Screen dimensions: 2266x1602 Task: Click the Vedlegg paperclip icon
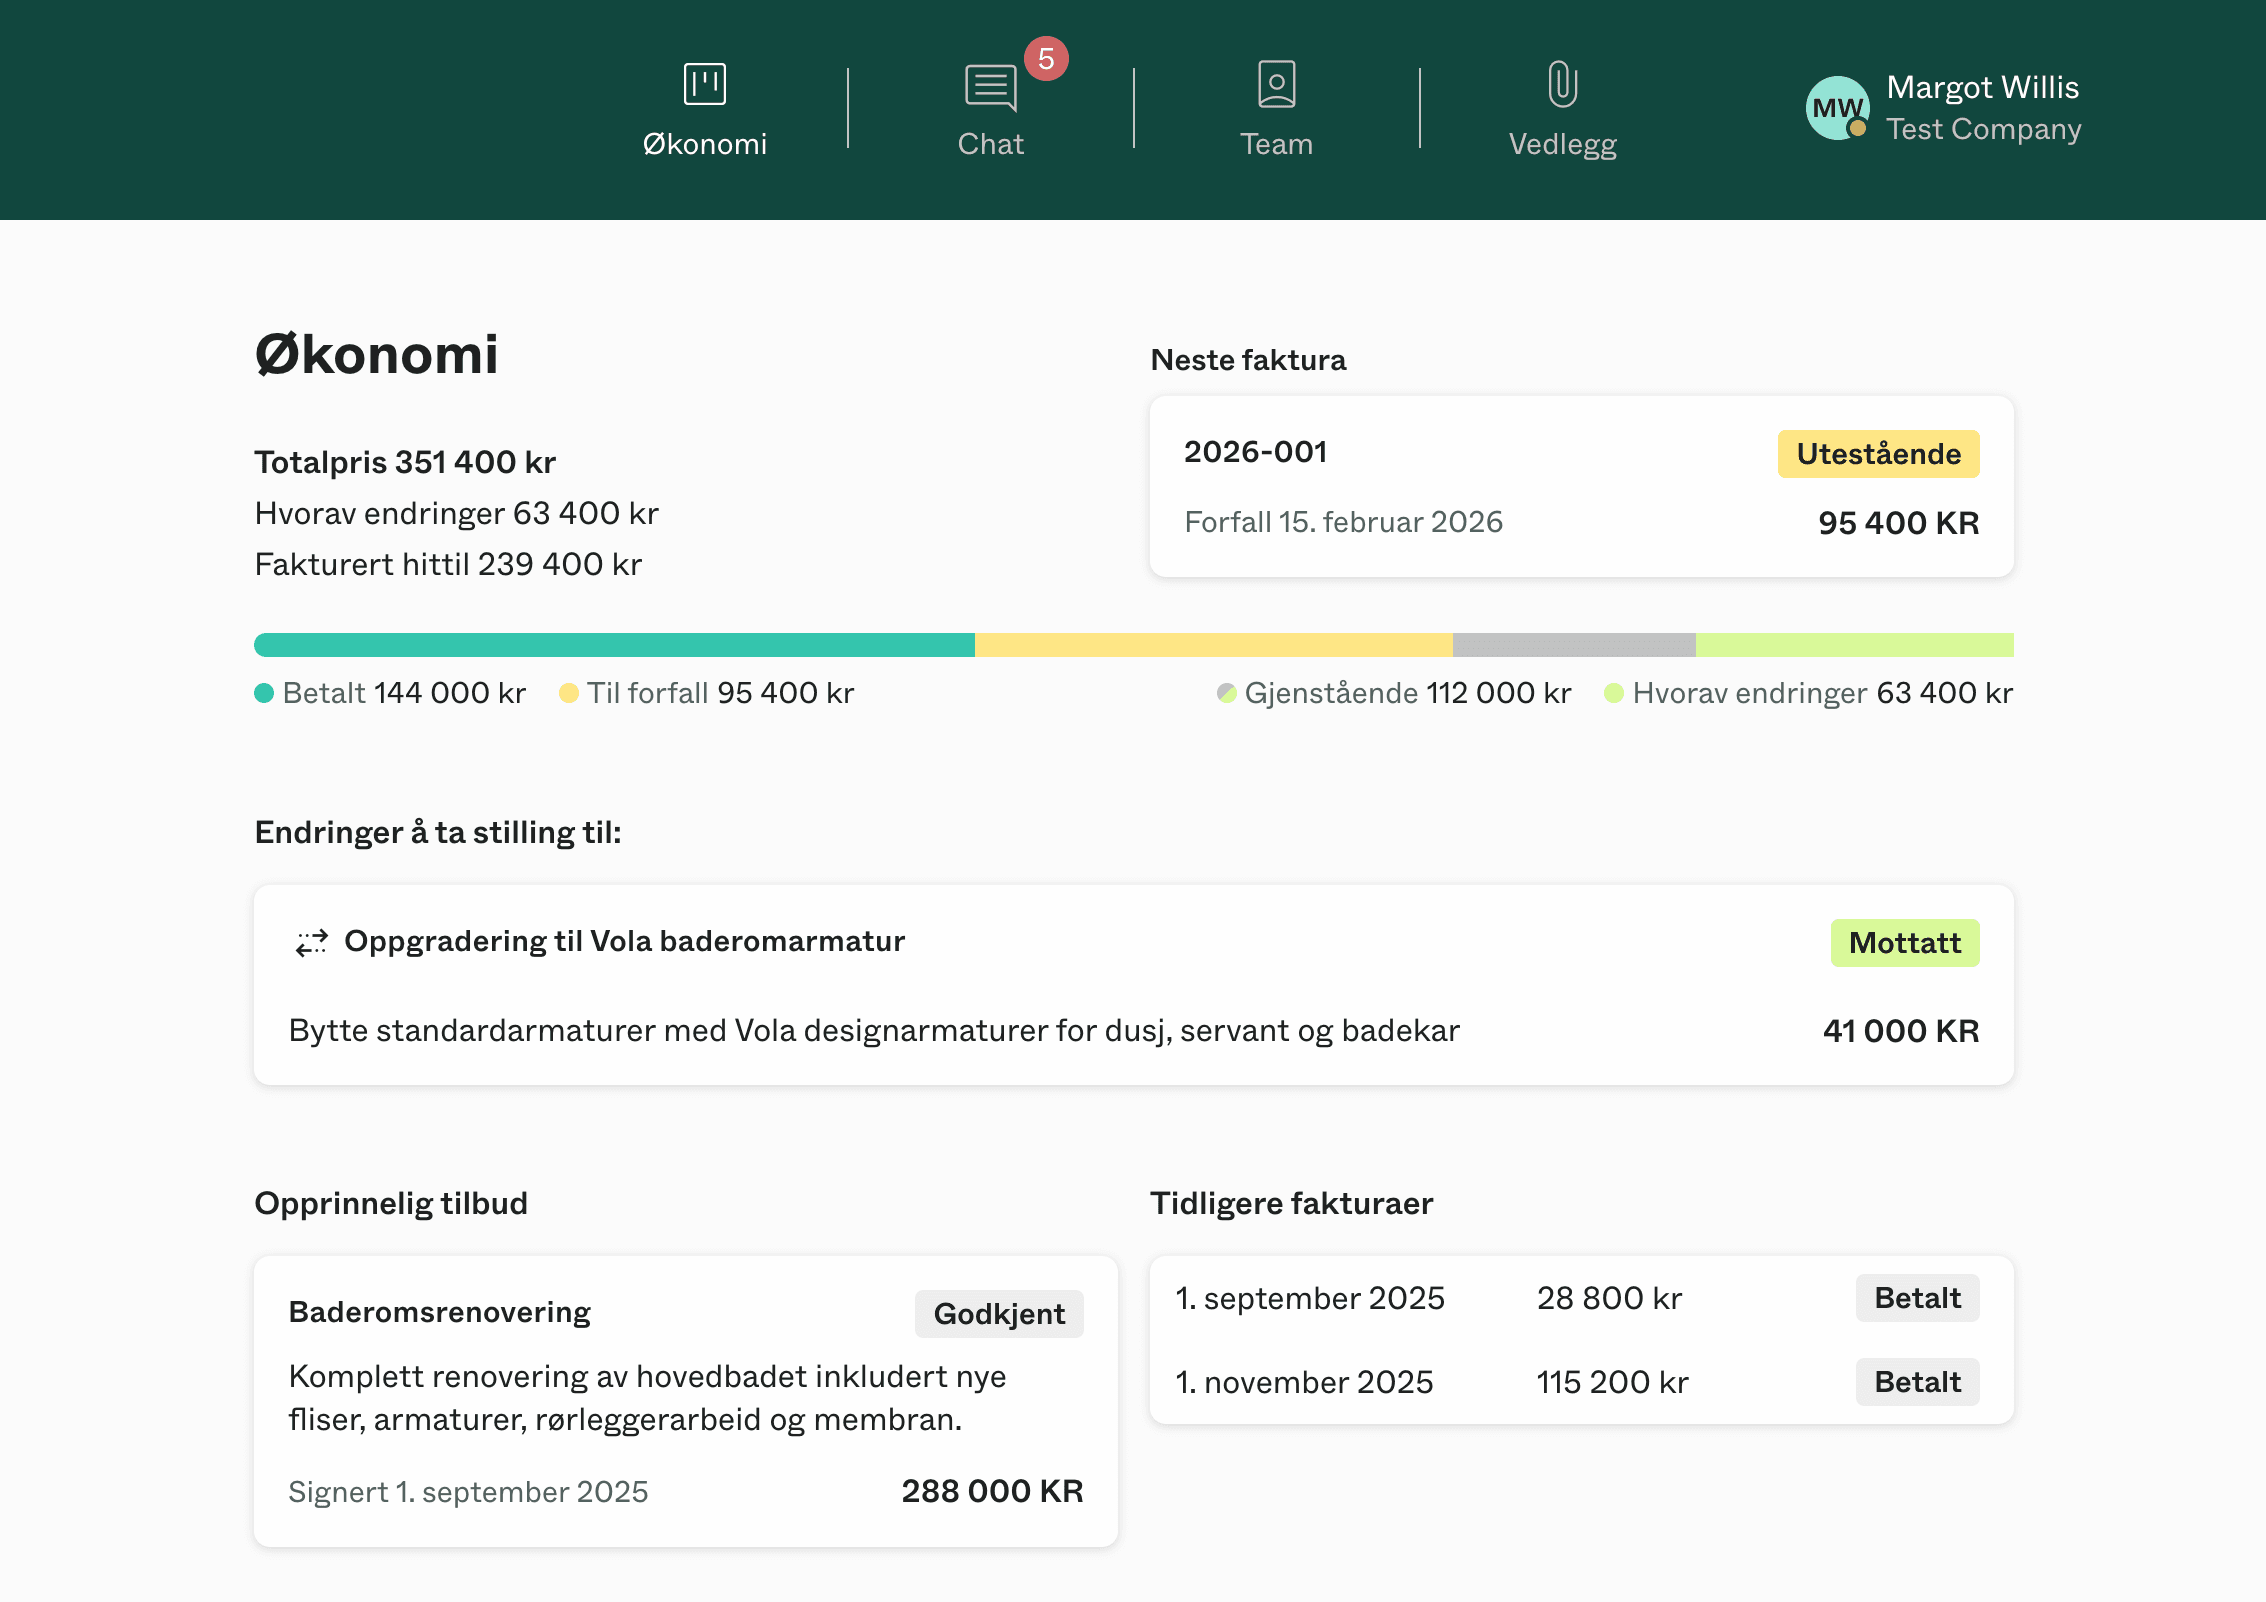[1562, 84]
